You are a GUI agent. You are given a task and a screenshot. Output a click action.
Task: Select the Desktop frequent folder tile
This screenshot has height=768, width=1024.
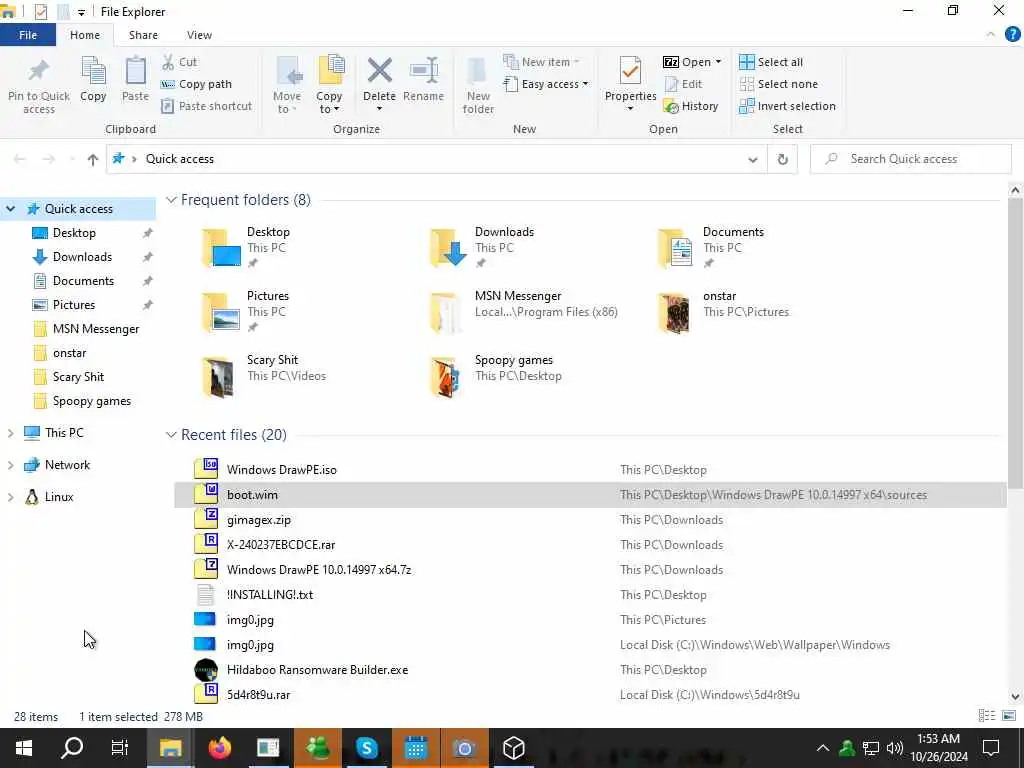pos(246,248)
